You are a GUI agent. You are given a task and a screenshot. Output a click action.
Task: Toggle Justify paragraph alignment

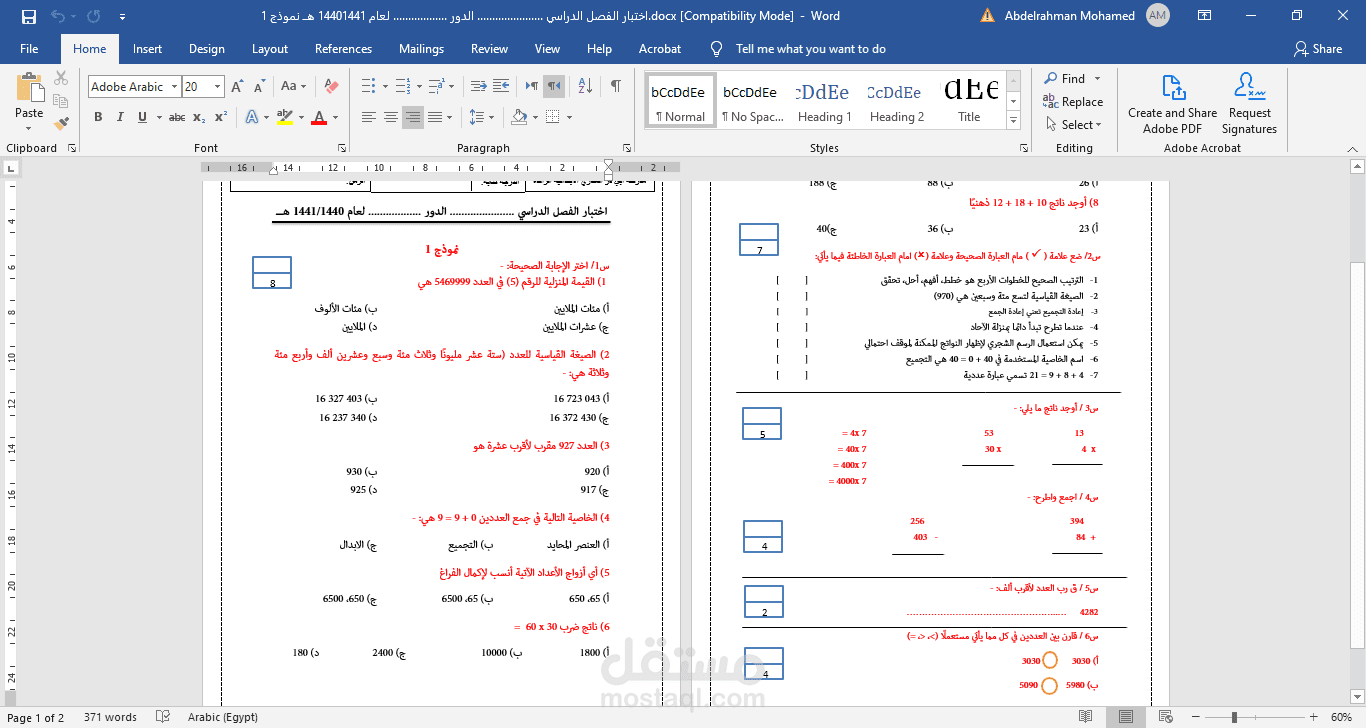[x=435, y=117]
